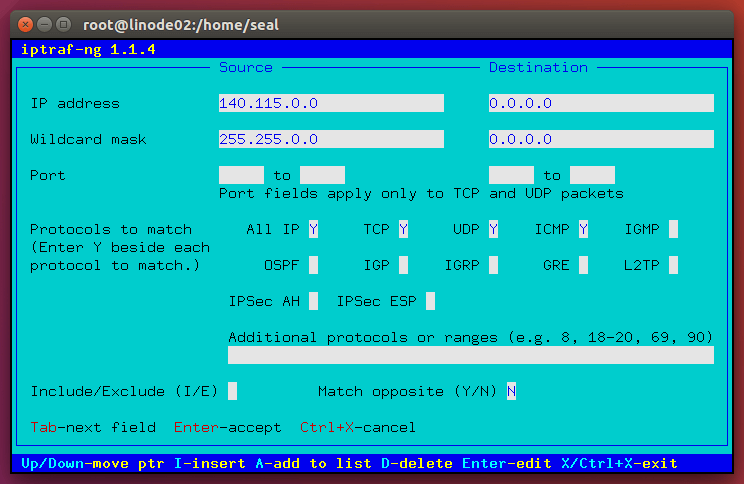
Task: Enable the L2TP protocol match box
Action: click(x=673, y=265)
